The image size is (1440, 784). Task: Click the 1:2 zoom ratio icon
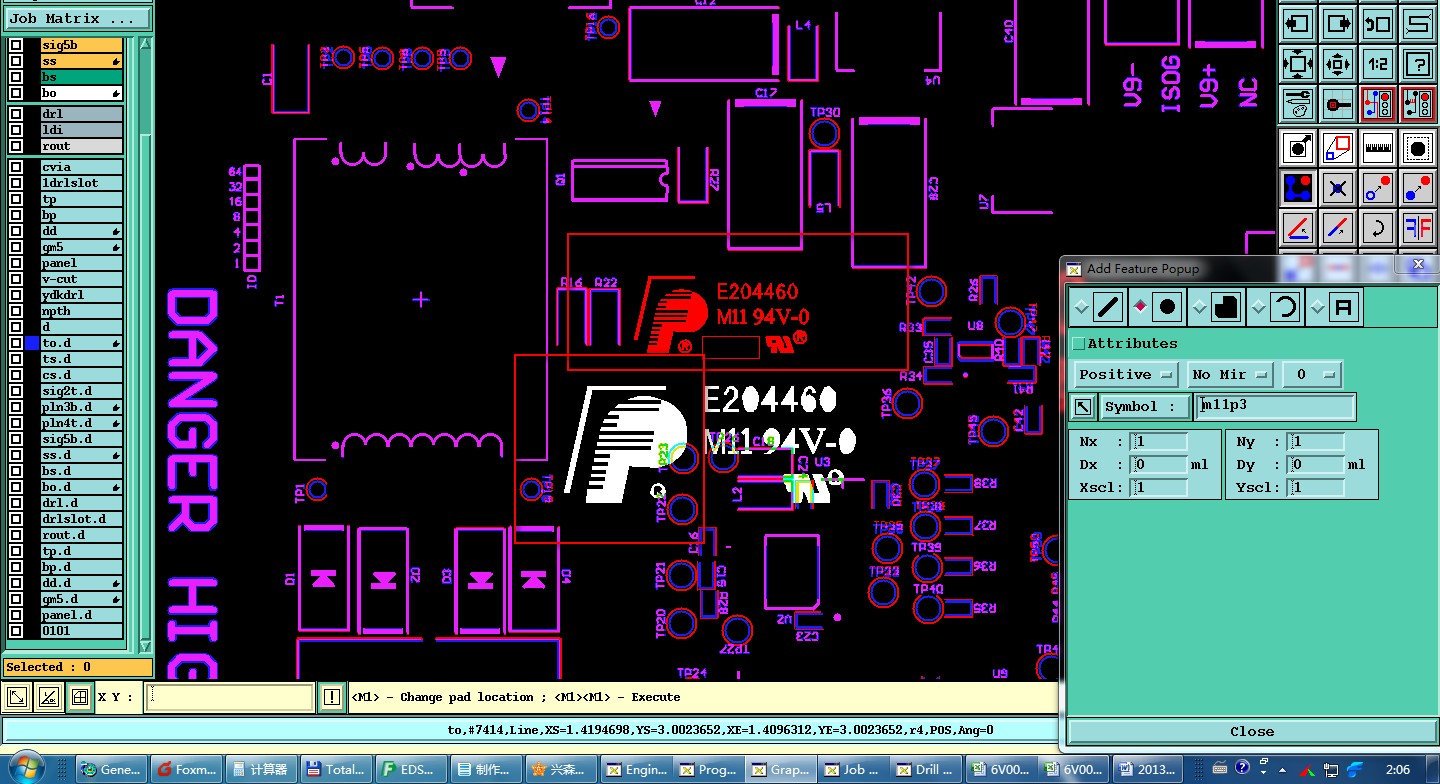pyautogui.click(x=1378, y=64)
